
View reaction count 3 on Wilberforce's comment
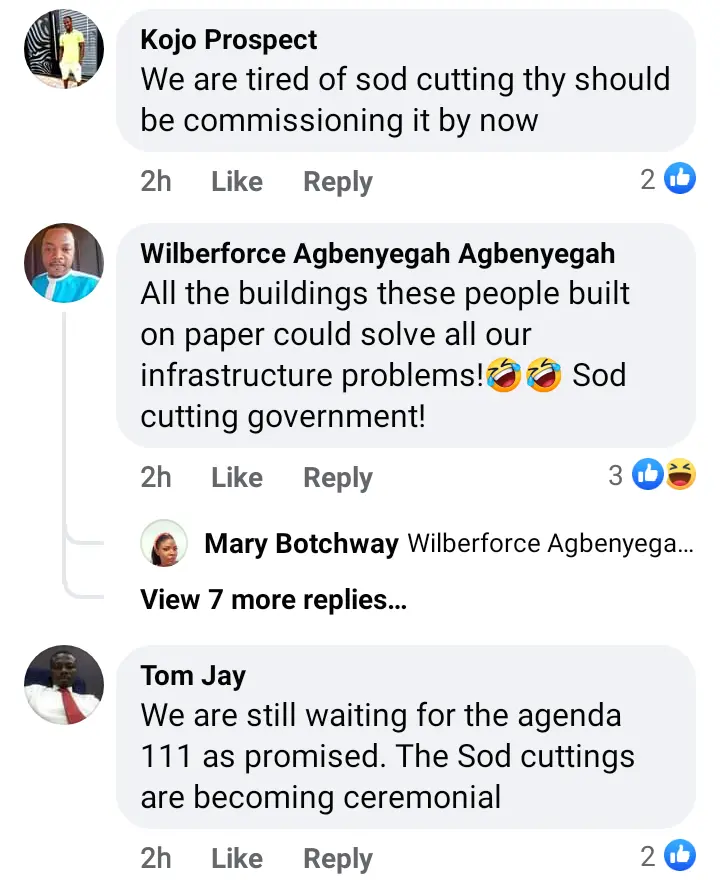tap(616, 475)
